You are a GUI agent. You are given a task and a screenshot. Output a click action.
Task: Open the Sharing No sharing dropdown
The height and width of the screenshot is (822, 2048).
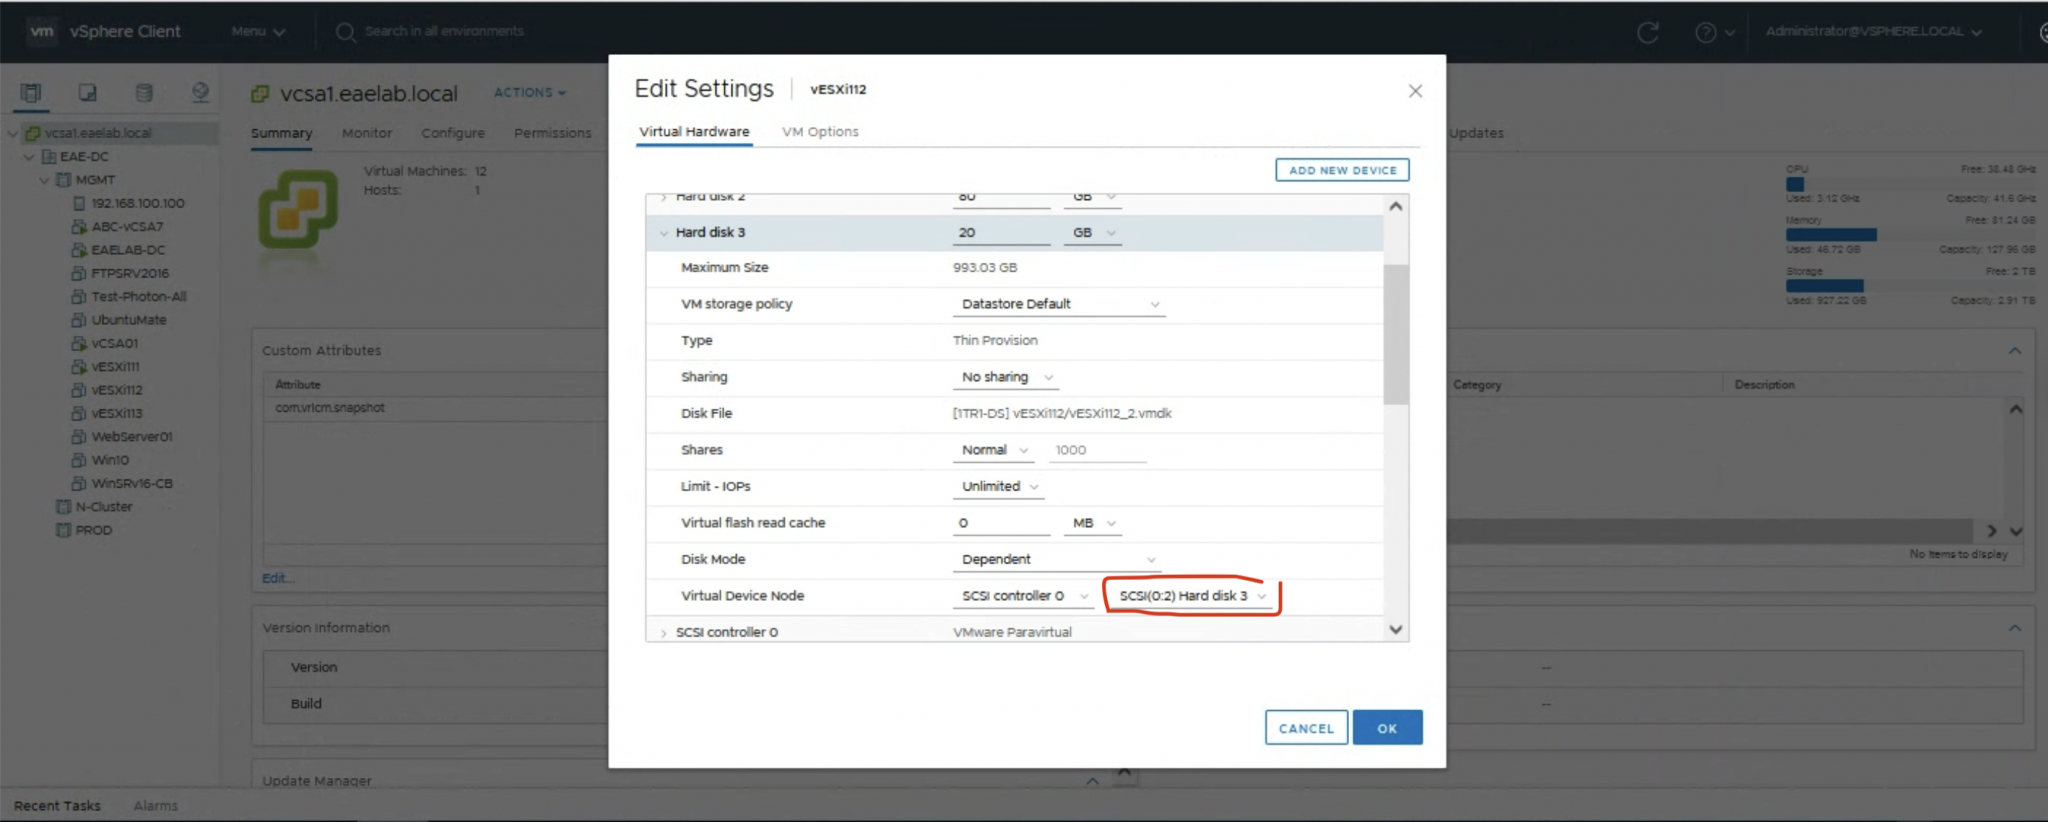[1006, 377]
